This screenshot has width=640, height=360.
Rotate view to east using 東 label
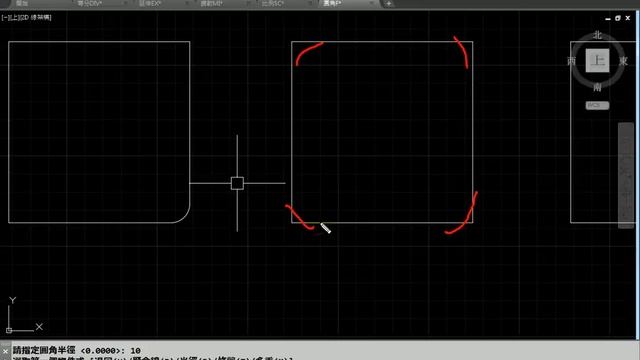click(623, 61)
